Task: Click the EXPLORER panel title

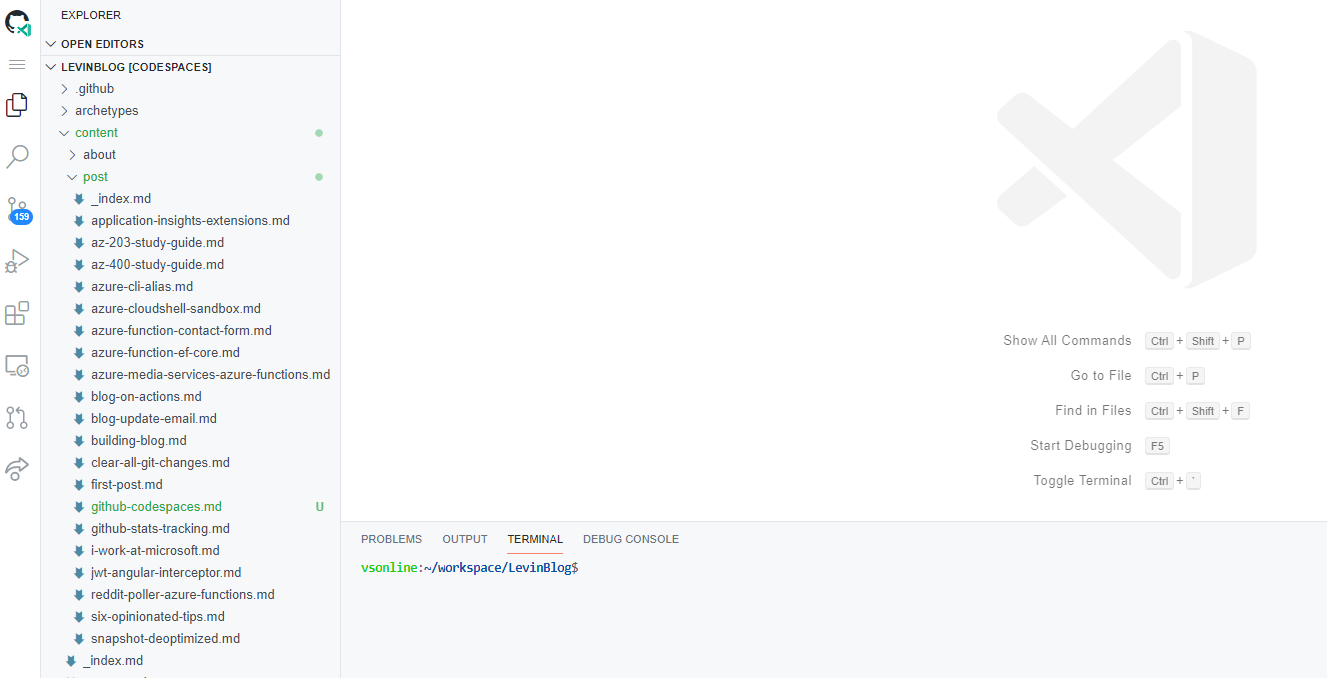Action: point(91,15)
